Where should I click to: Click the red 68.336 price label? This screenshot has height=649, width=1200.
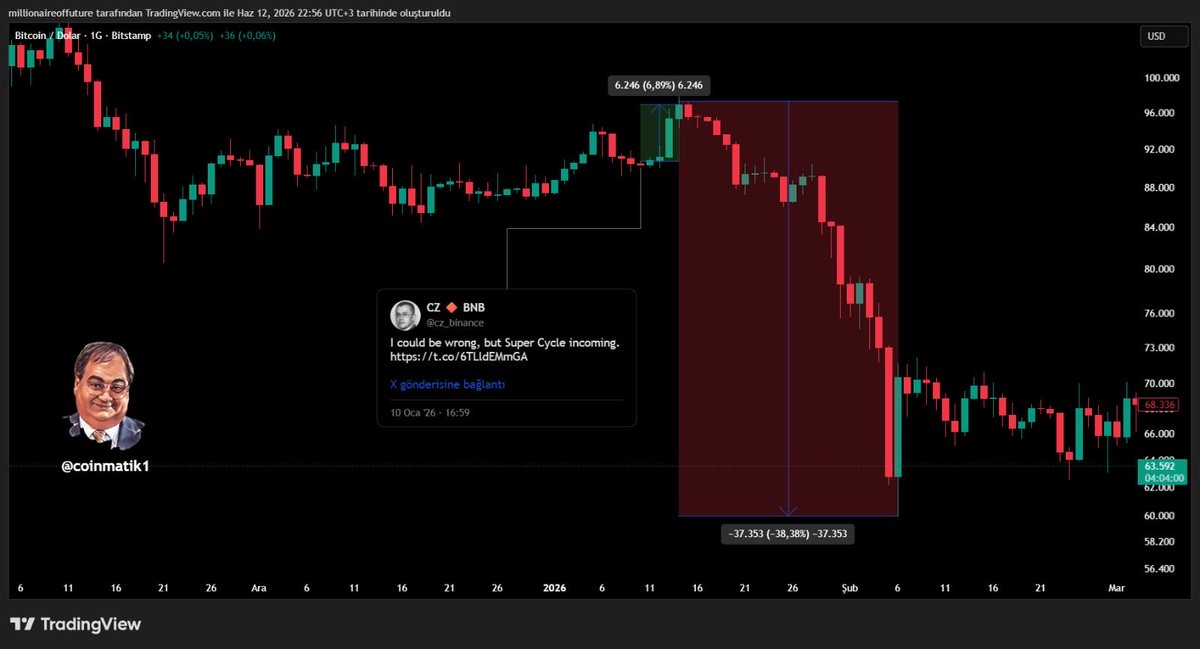click(1160, 404)
